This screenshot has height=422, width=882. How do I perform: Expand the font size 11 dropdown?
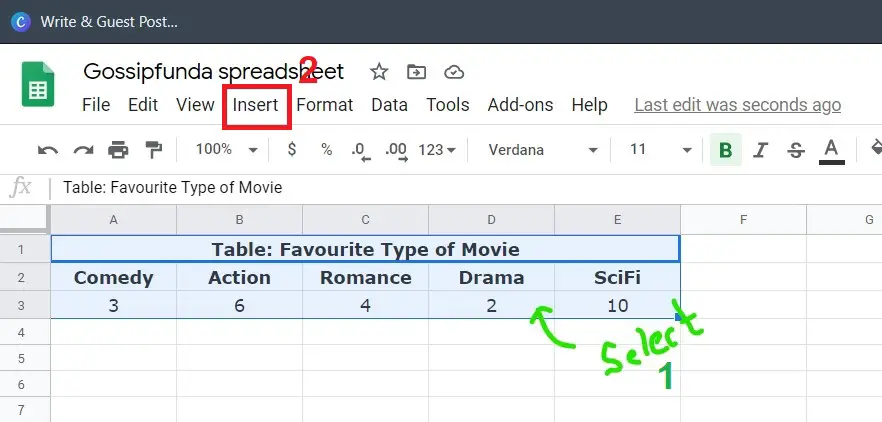660,150
